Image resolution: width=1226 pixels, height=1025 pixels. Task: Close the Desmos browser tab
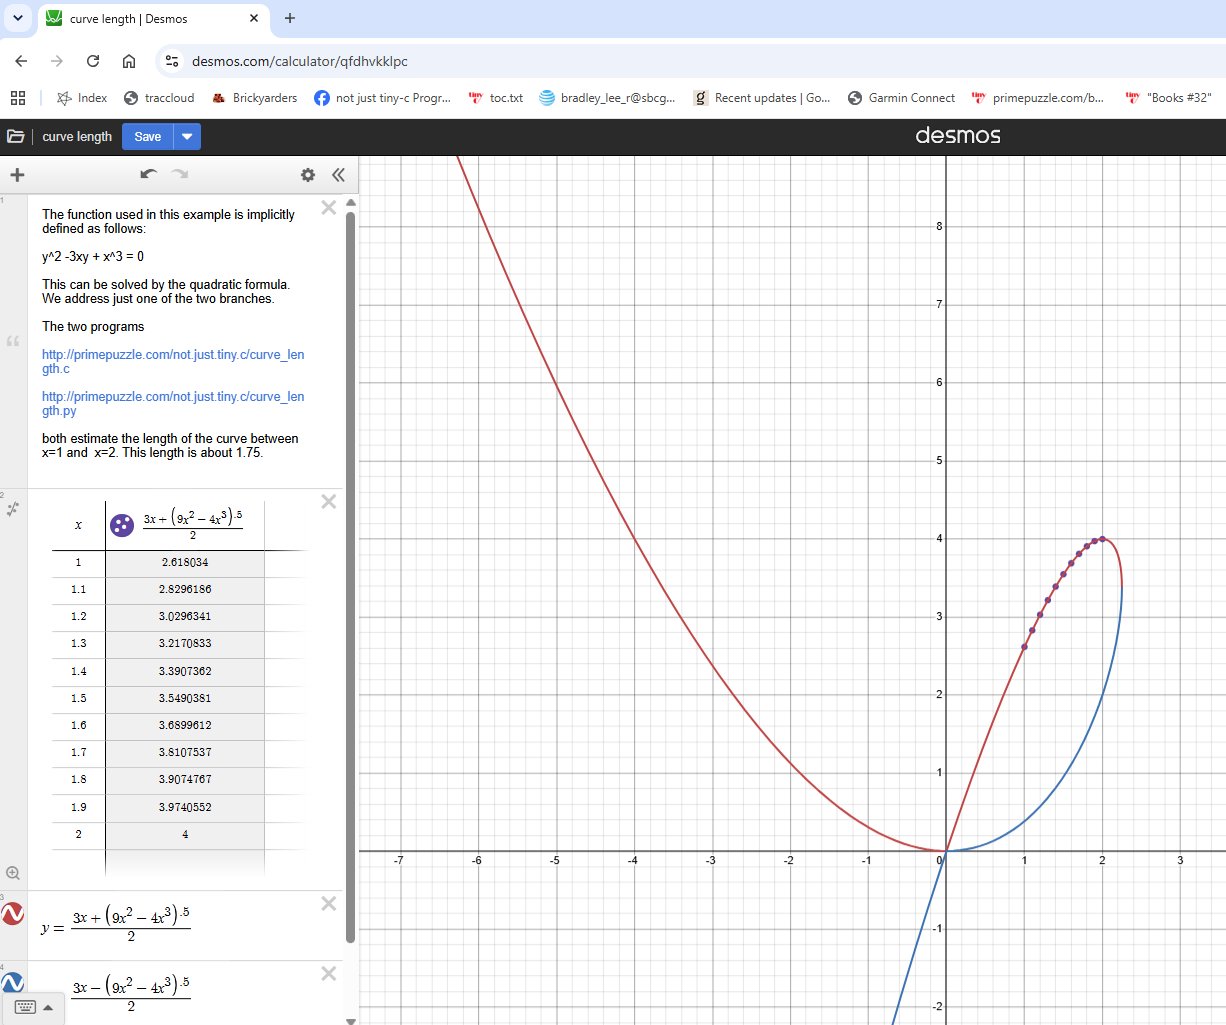click(x=254, y=18)
